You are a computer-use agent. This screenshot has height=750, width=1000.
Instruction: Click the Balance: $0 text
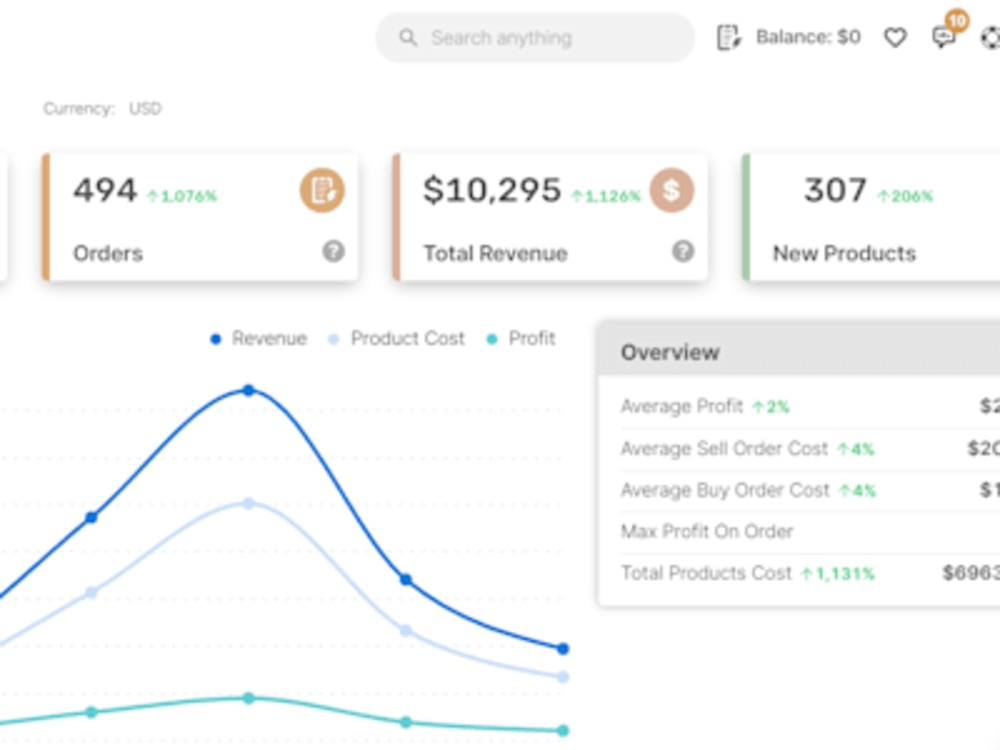click(x=808, y=37)
